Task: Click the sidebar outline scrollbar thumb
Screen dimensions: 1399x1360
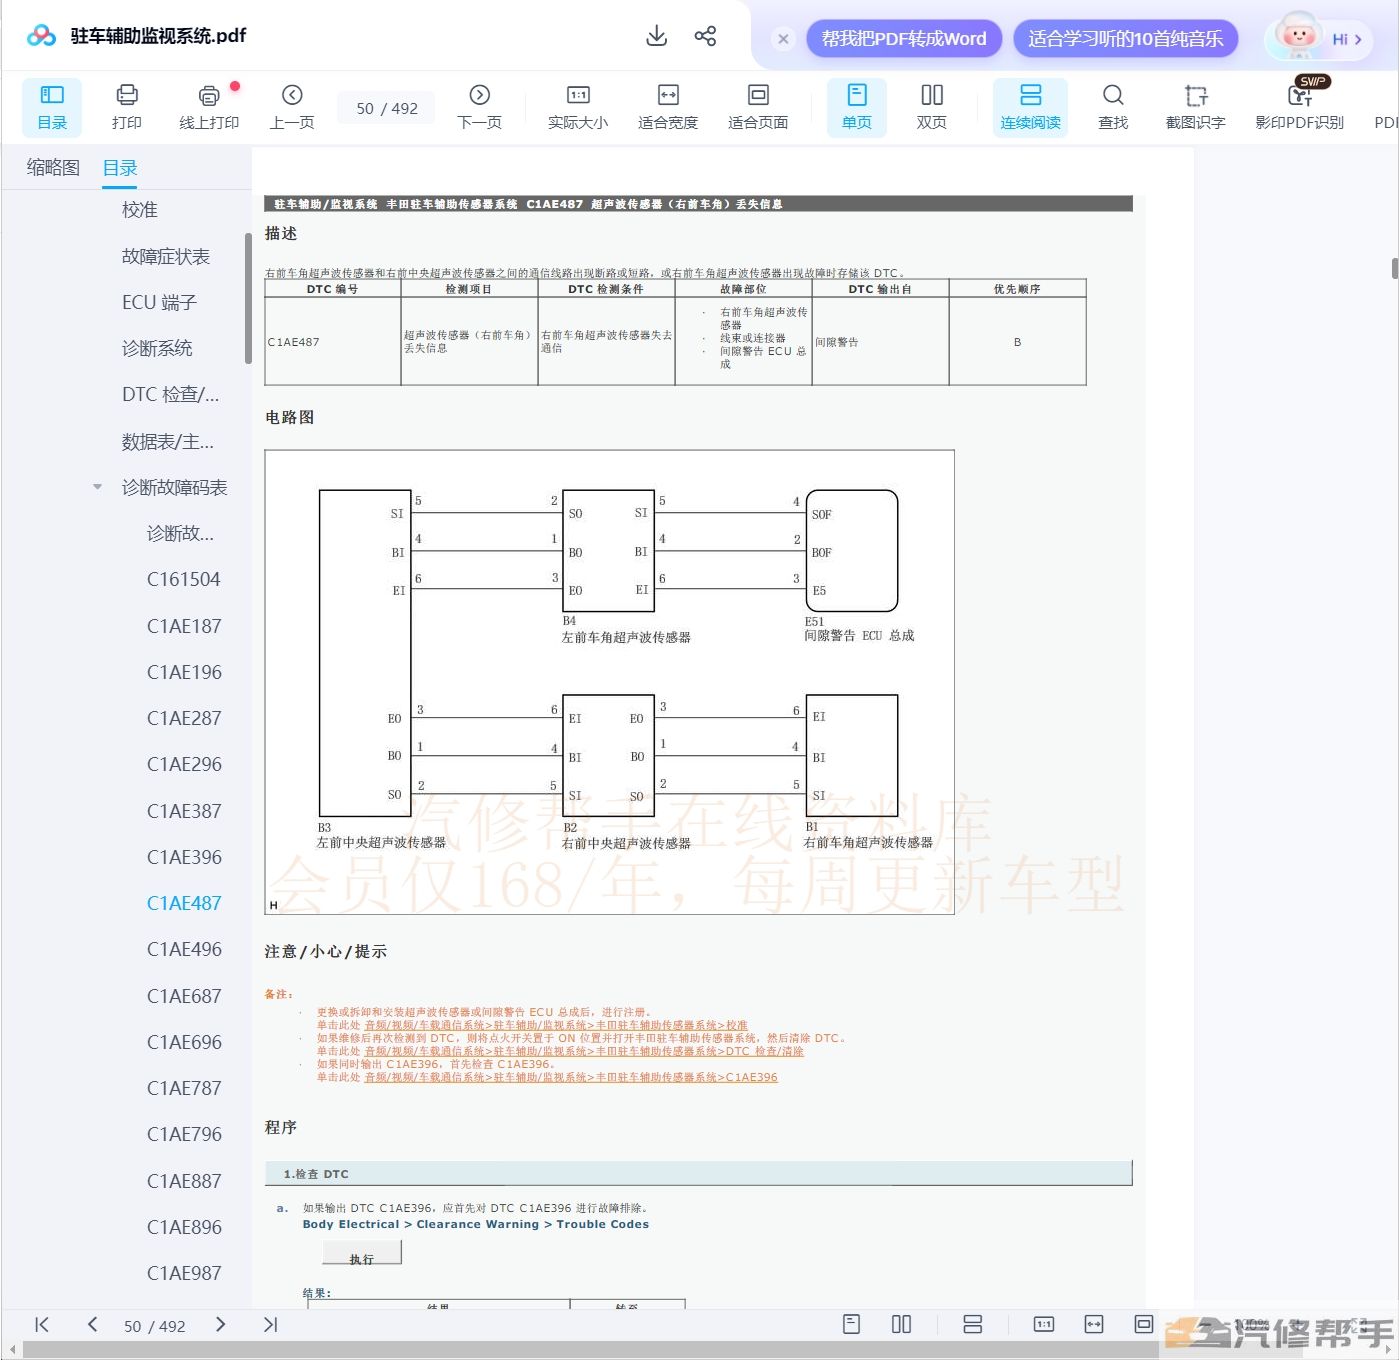Action: (248, 298)
